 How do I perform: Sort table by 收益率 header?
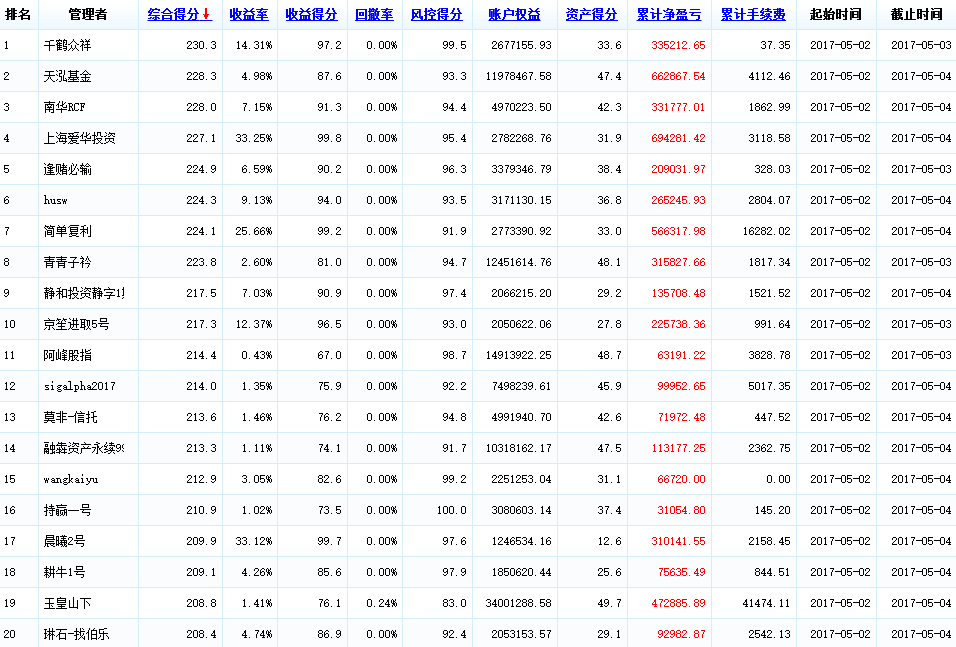tap(249, 14)
